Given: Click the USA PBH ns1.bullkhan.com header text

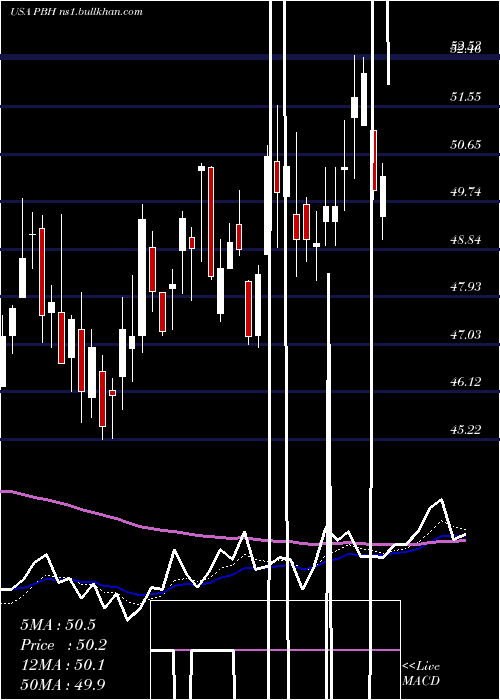Looking at the screenshot, I should 76,12.
